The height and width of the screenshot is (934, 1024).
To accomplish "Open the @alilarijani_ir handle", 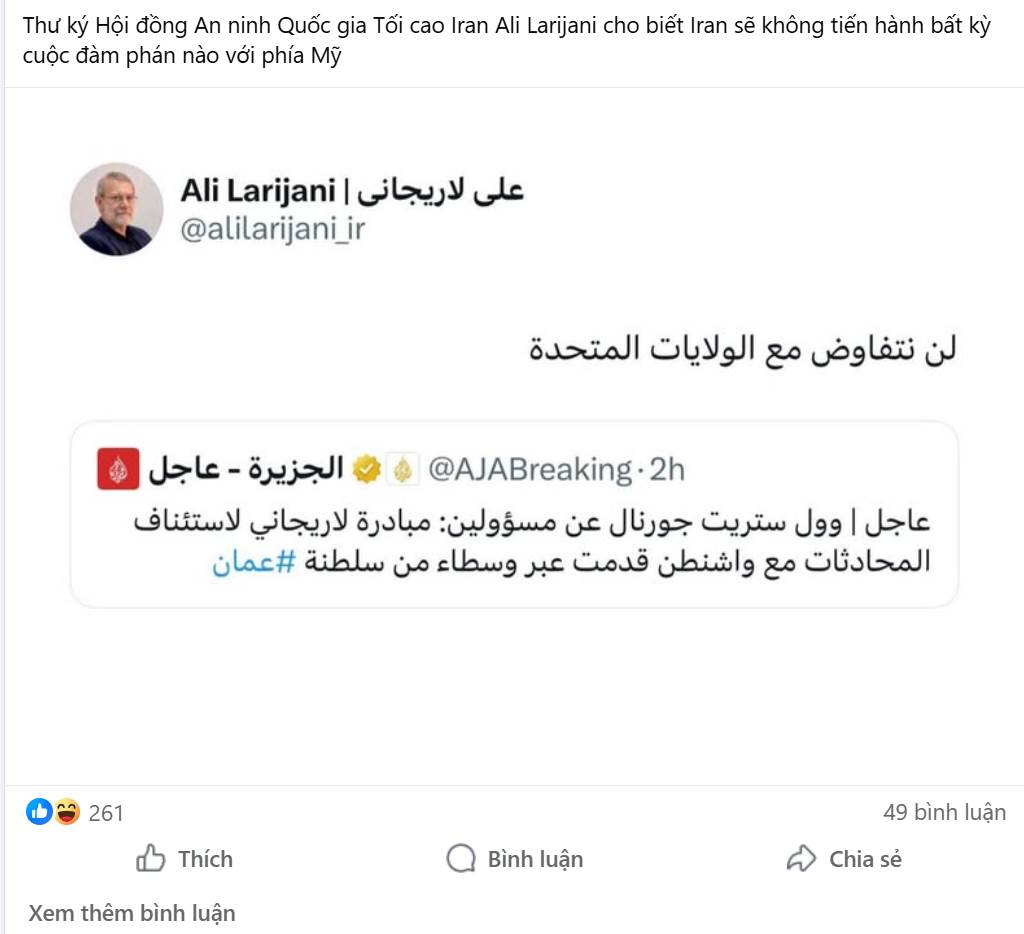I will coord(272,229).
